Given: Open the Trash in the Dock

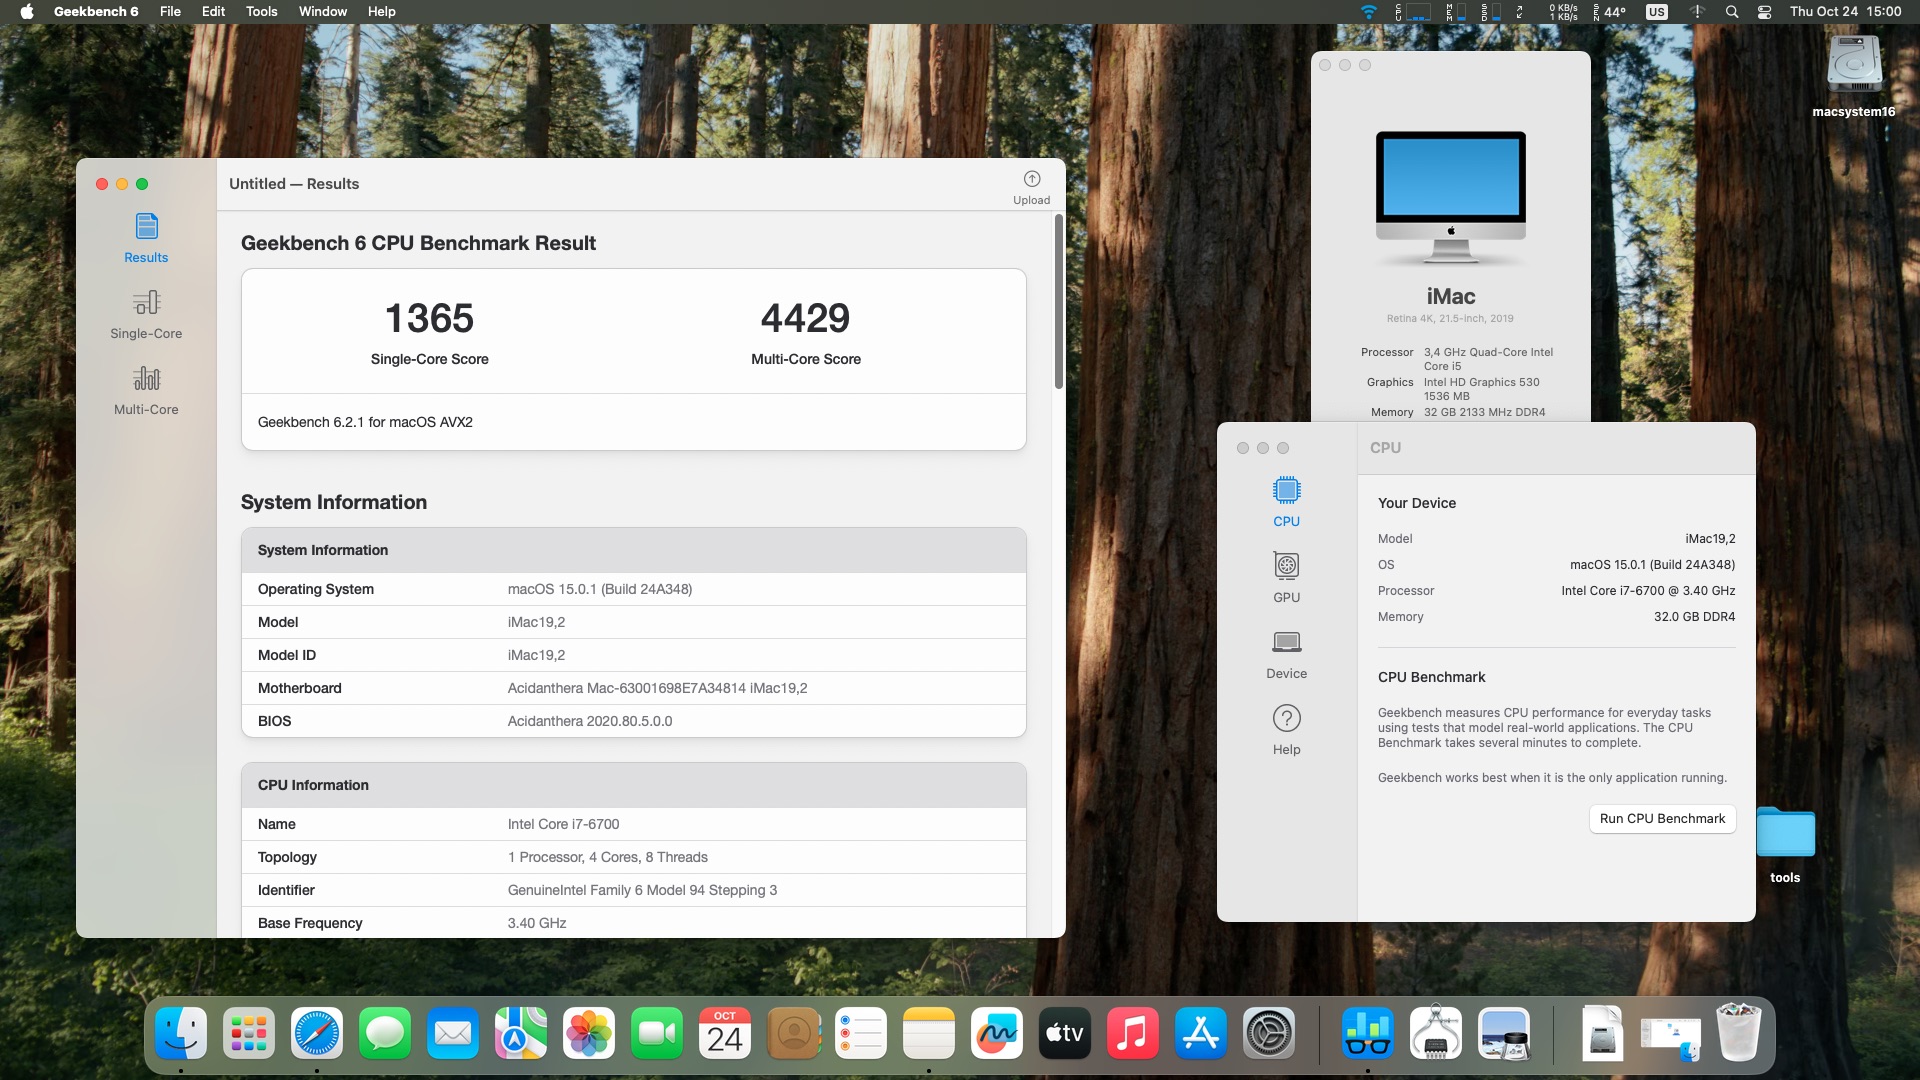Looking at the screenshot, I should [1739, 1033].
